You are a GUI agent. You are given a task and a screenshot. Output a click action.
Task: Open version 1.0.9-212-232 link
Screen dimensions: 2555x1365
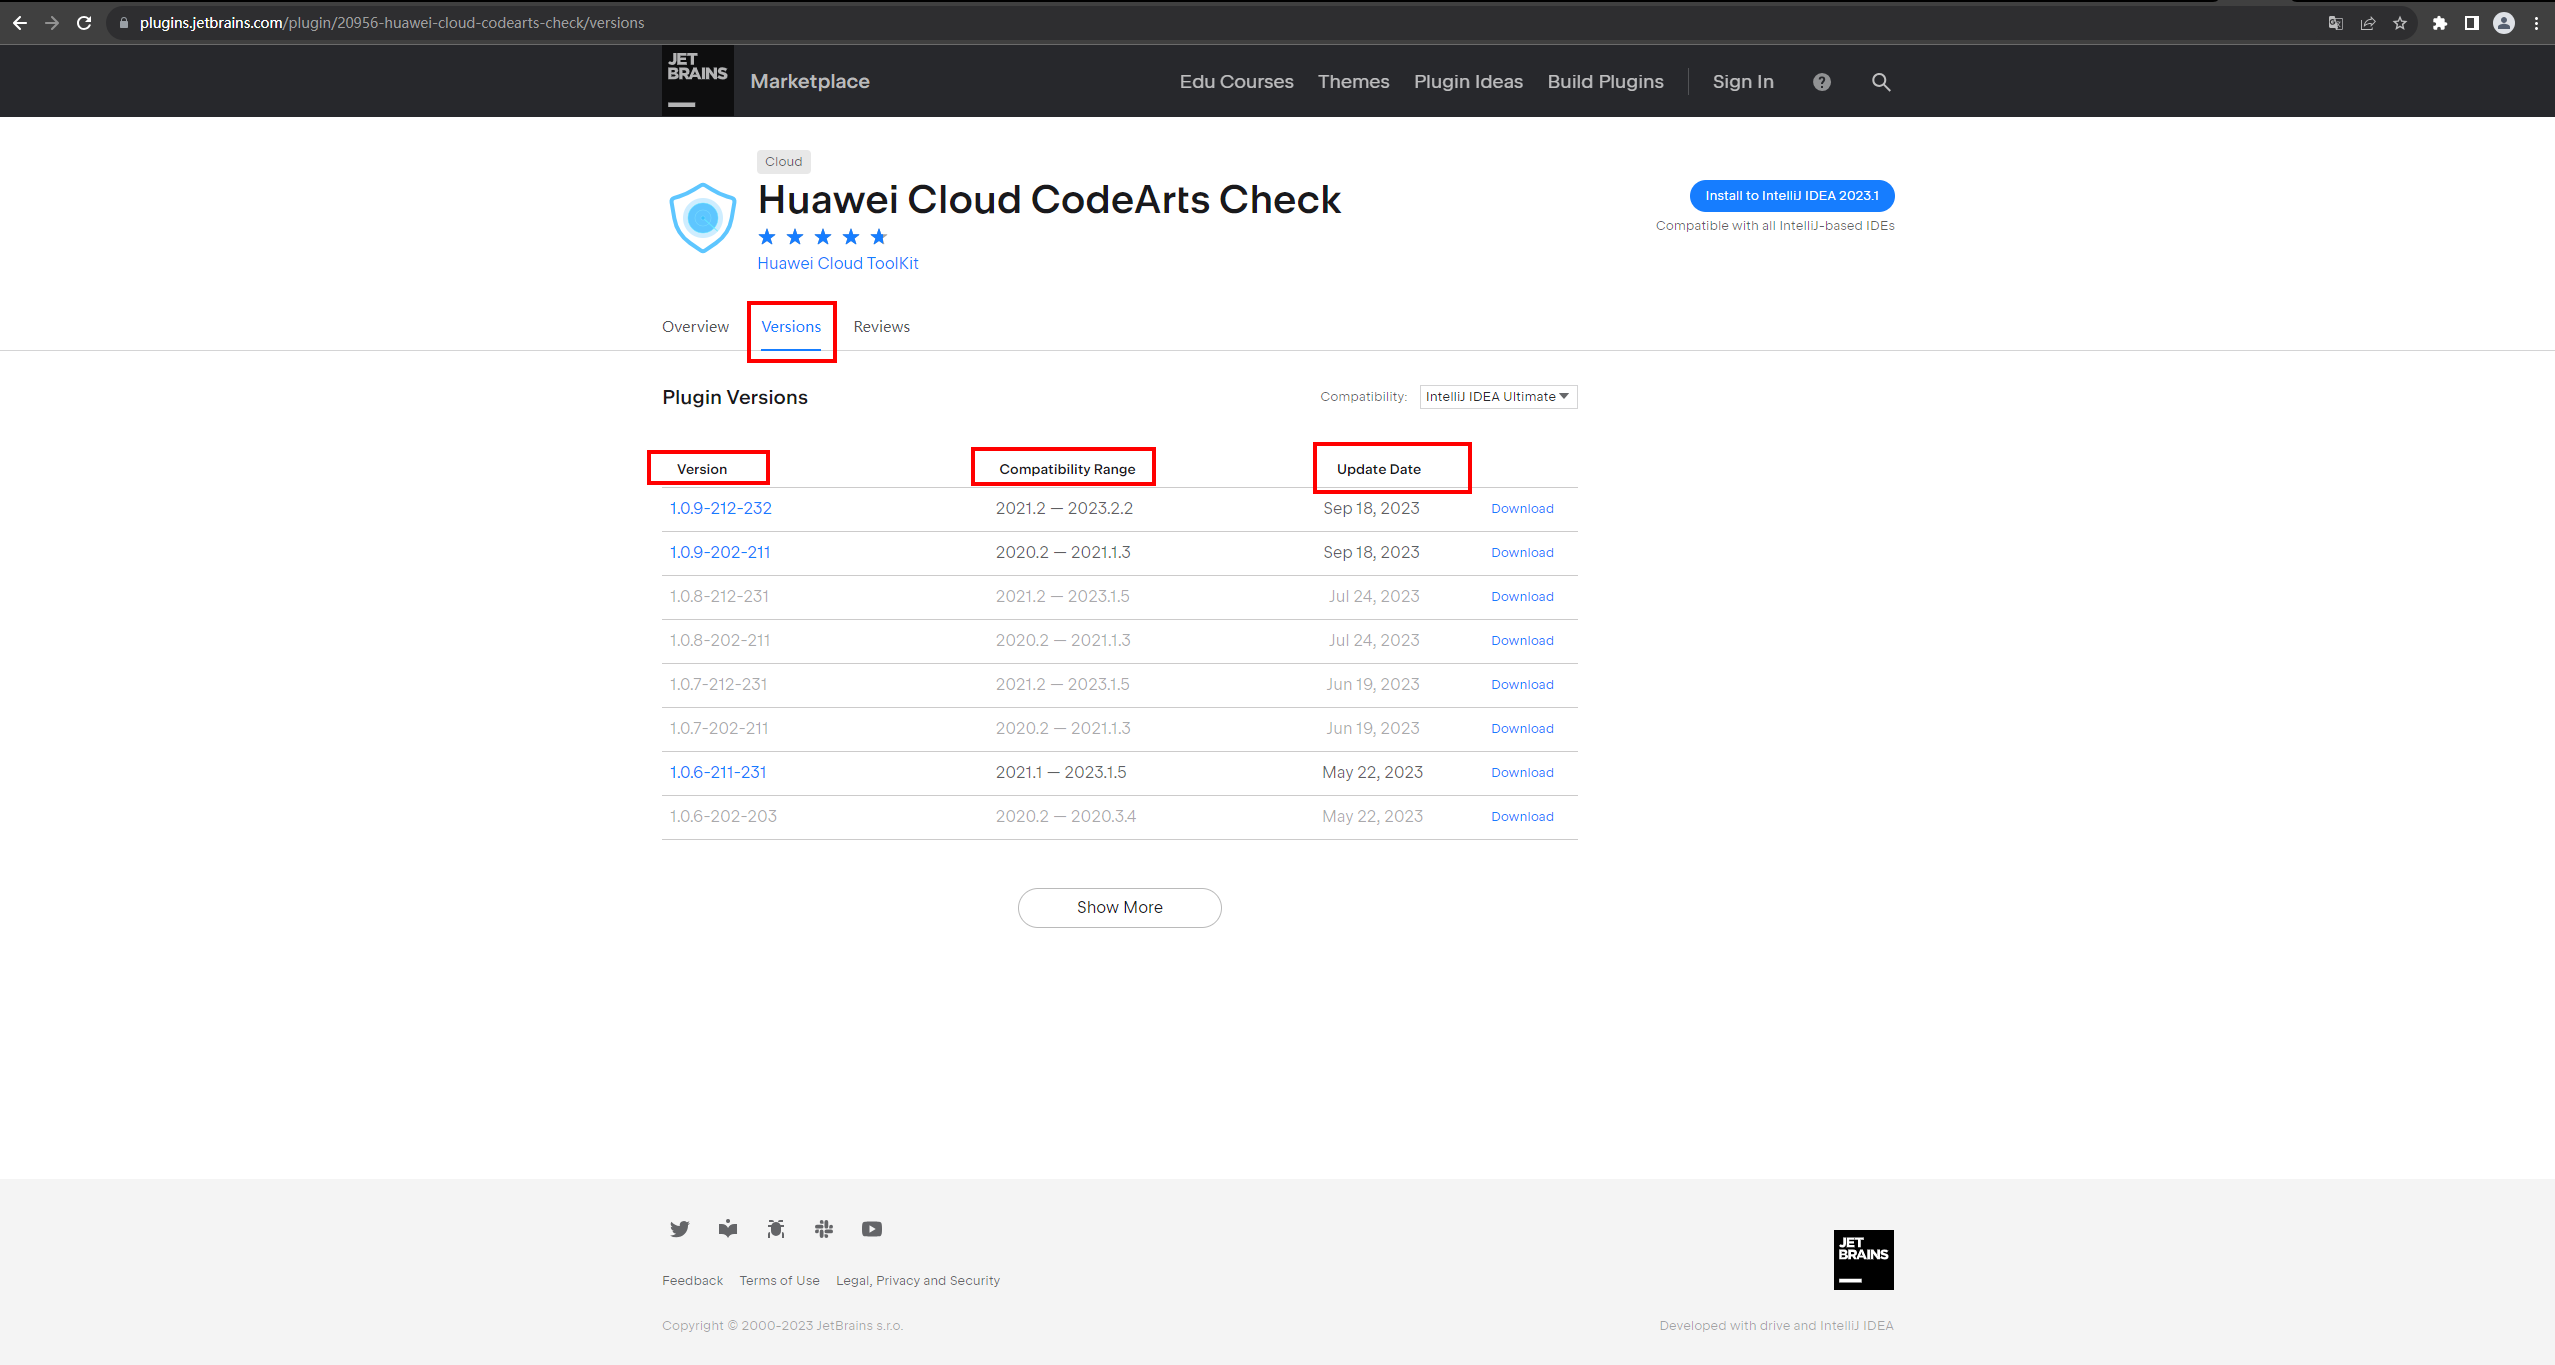coord(720,508)
